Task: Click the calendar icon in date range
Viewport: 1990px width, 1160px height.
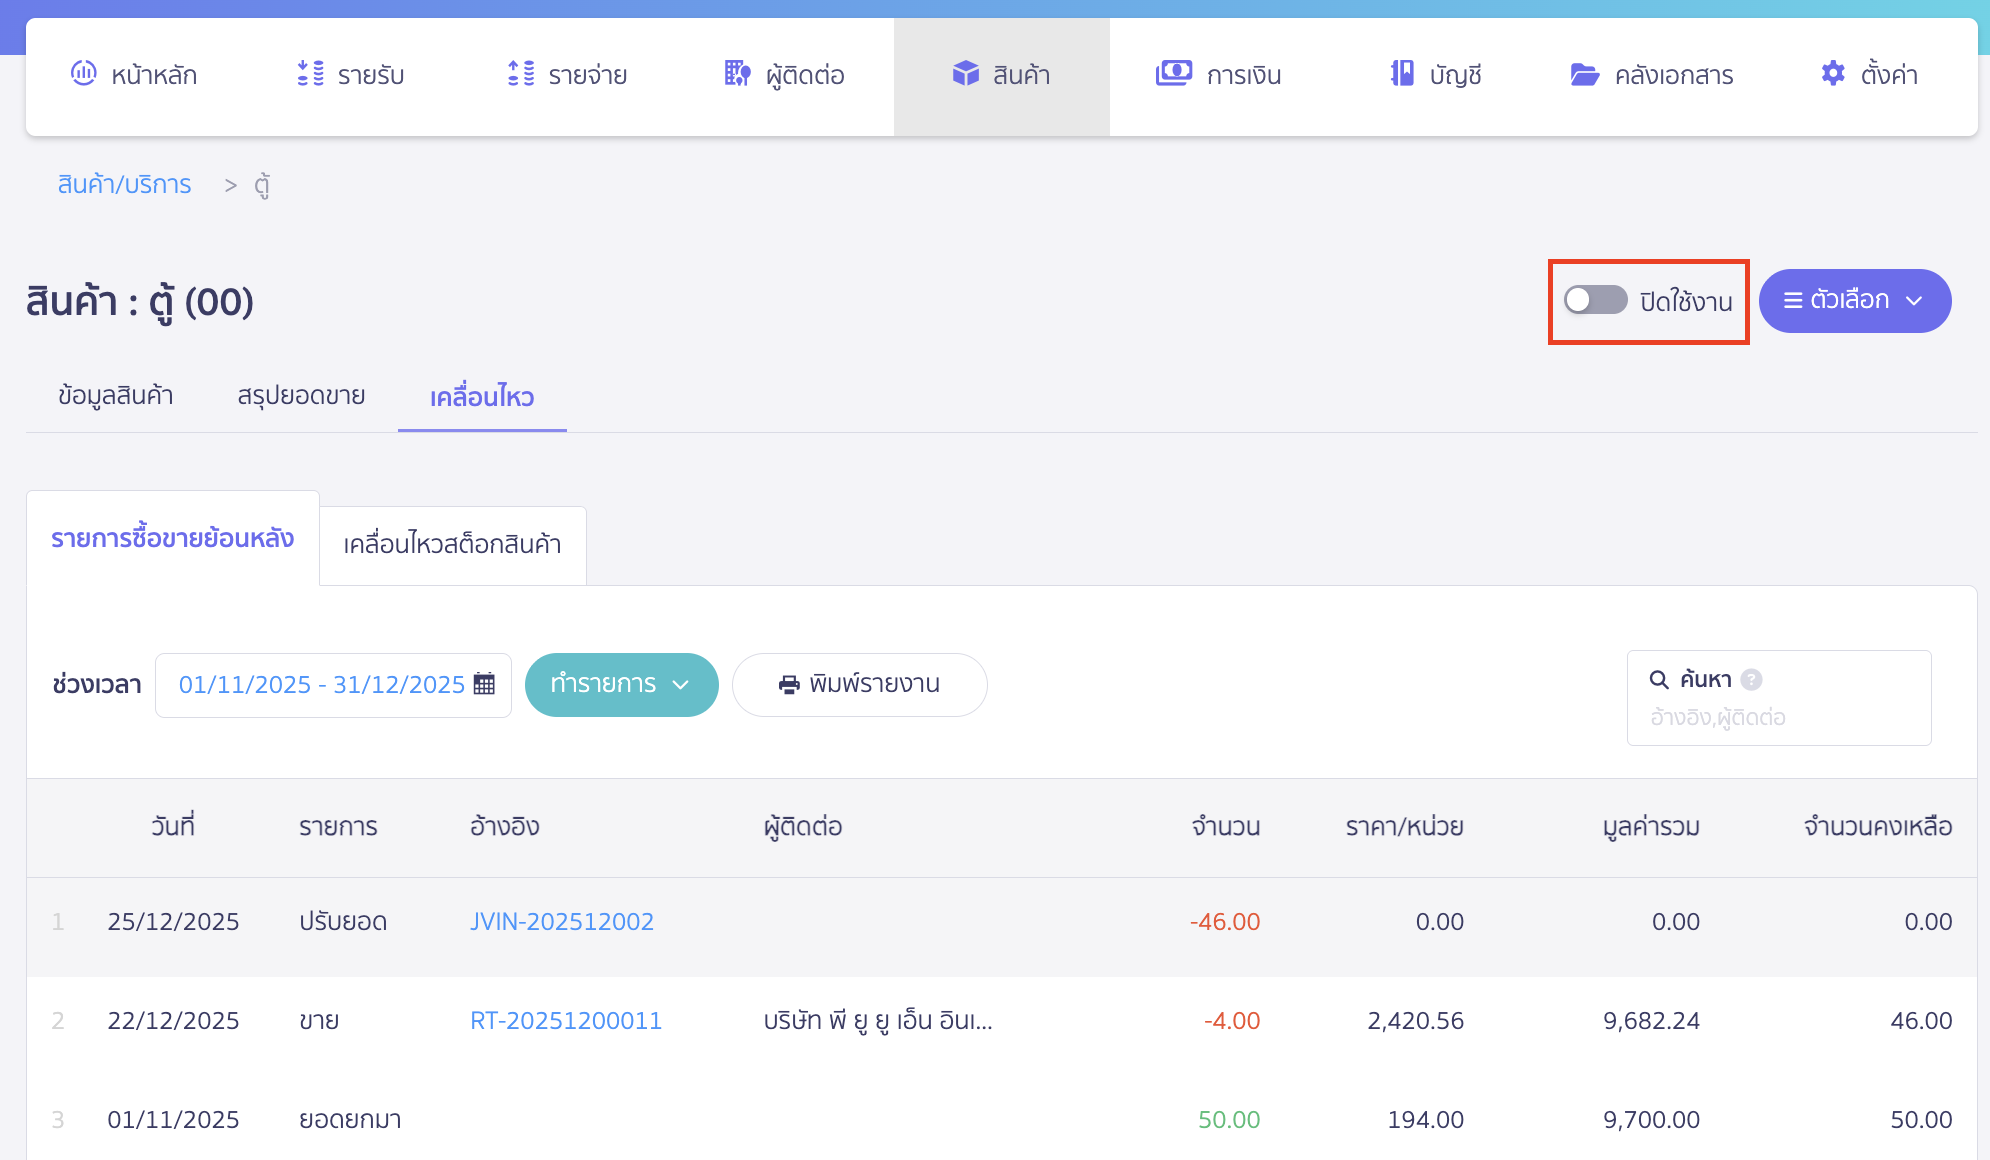Action: (485, 684)
